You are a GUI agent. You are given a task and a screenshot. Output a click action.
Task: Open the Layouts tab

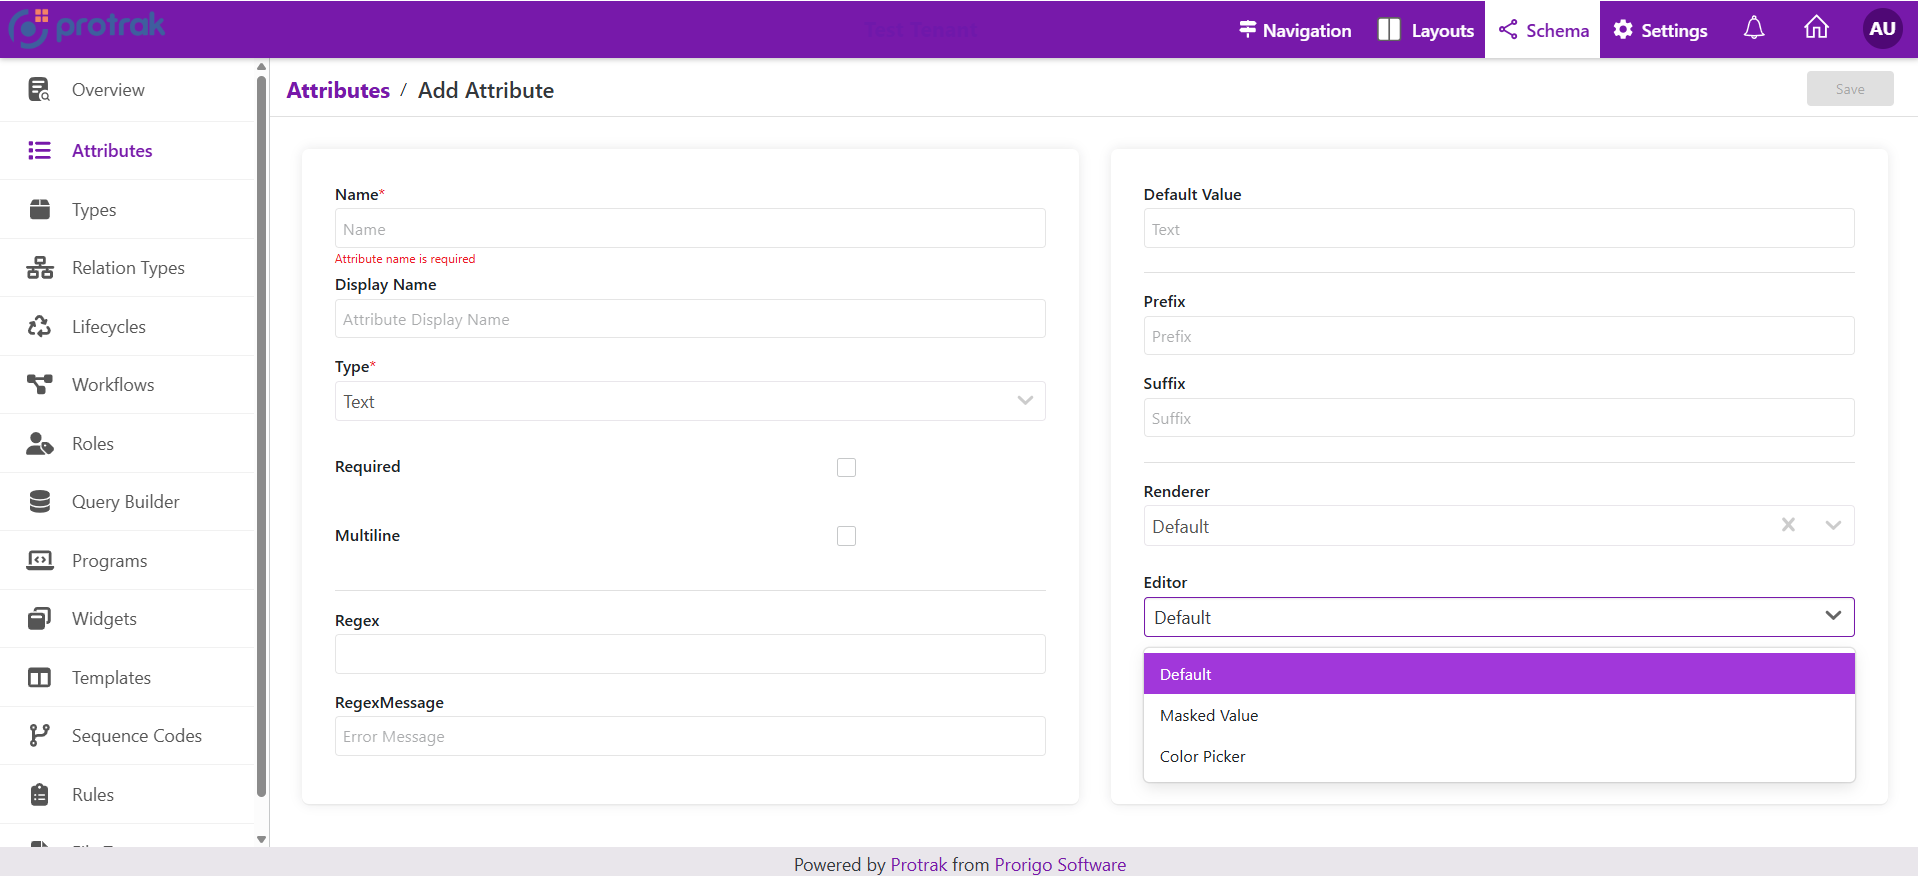pos(1426,30)
